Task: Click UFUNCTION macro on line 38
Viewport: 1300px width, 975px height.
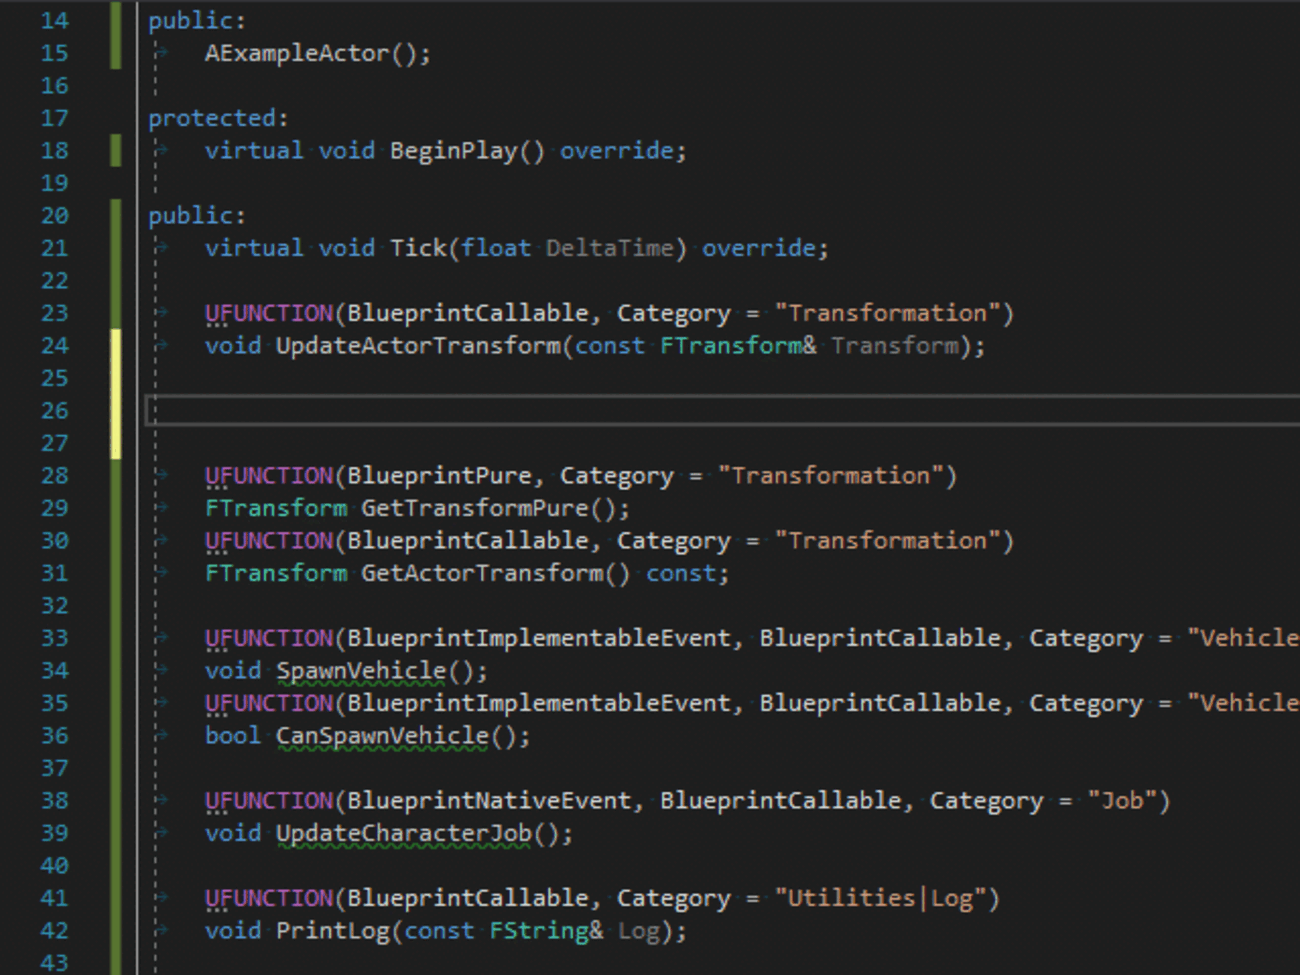Action: click(269, 801)
